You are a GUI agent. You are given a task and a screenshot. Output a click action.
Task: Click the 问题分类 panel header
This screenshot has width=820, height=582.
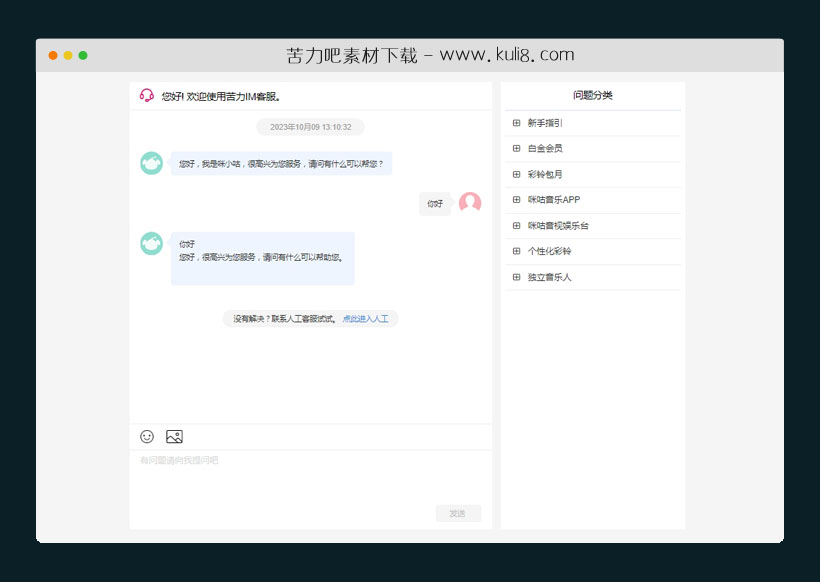click(x=592, y=95)
